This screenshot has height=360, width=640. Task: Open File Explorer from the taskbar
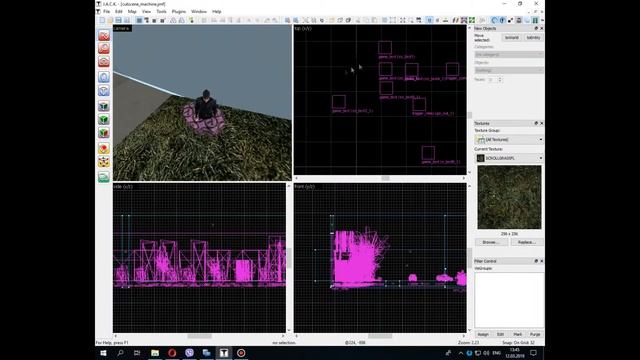[155, 353]
